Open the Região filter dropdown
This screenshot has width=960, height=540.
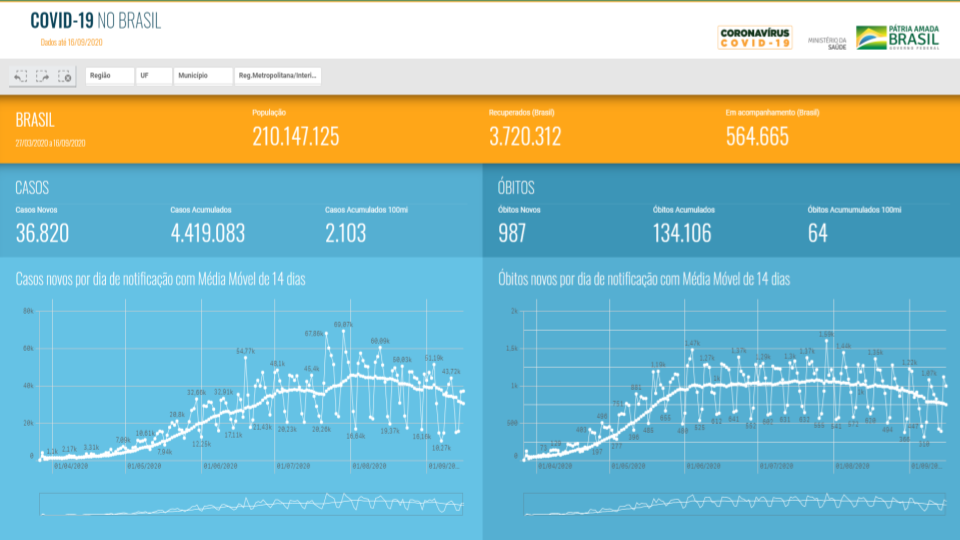[110, 76]
